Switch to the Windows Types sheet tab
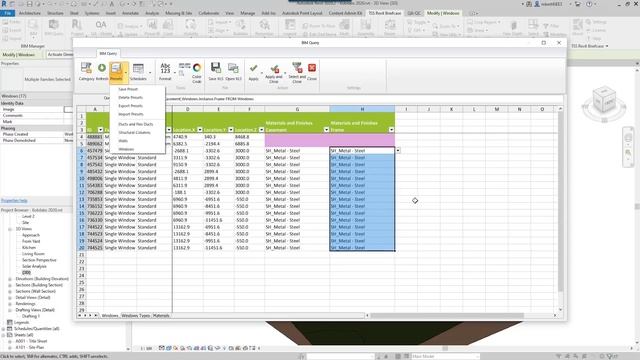This screenshot has height=360, width=640. coord(136,316)
